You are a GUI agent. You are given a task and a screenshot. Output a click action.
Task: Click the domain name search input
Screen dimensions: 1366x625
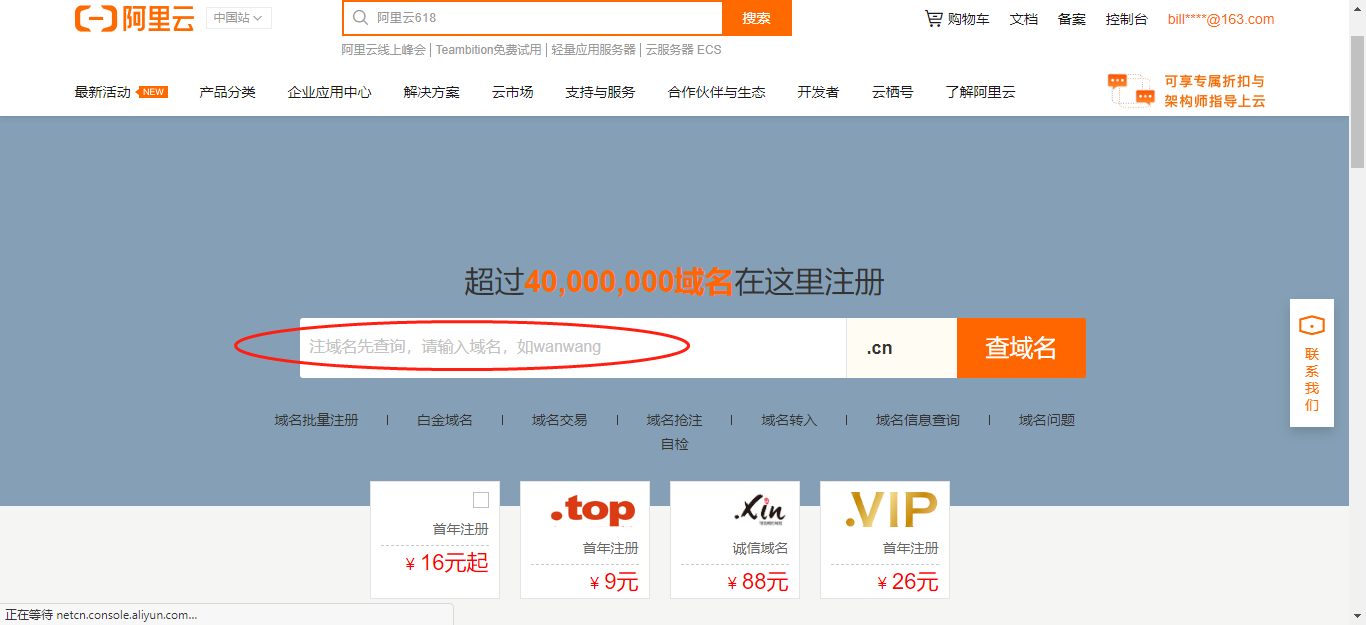tap(573, 348)
